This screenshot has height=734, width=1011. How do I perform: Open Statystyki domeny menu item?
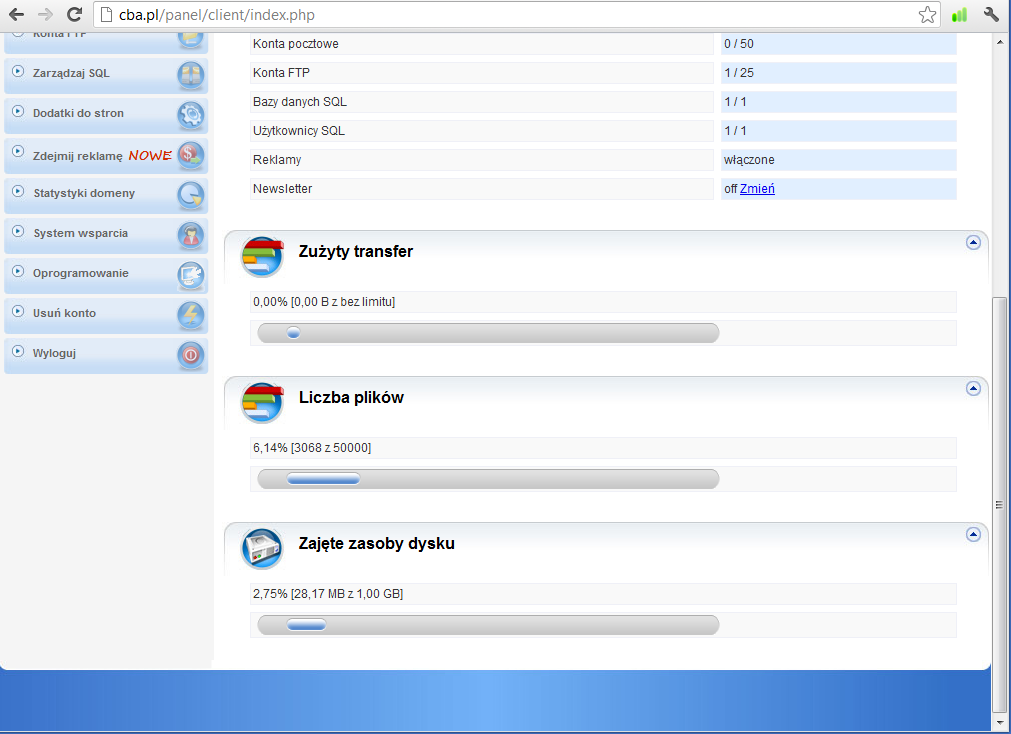tap(106, 195)
